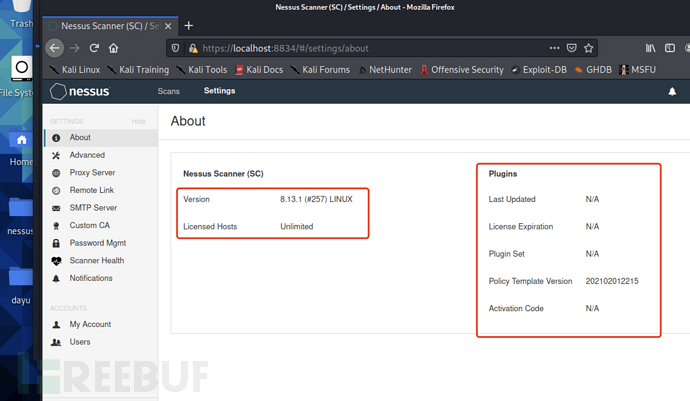Open Scanner Health page

pyautogui.click(x=97, y=261)
